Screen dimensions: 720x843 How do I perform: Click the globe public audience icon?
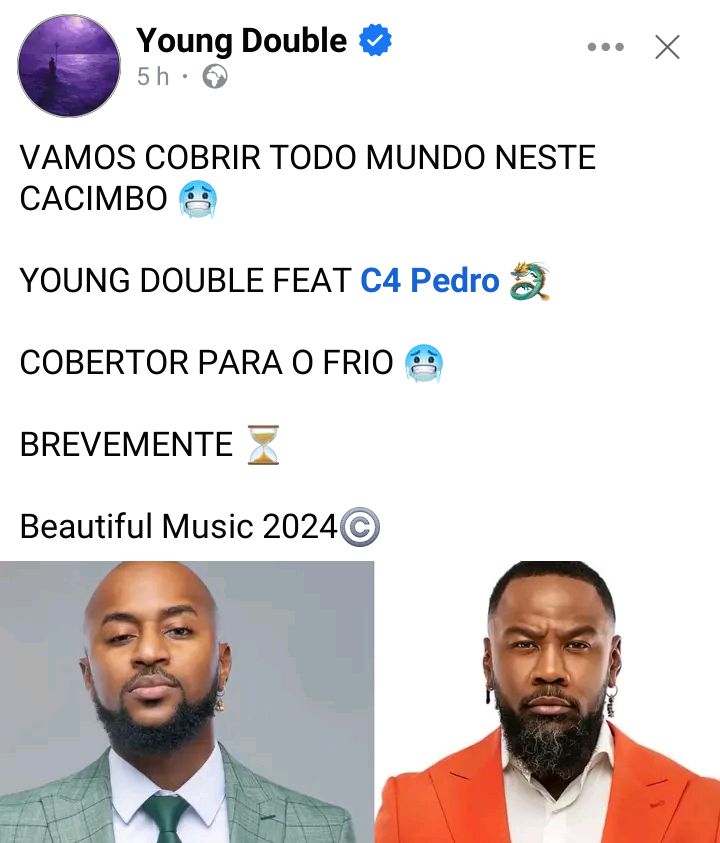coord(215,76)
